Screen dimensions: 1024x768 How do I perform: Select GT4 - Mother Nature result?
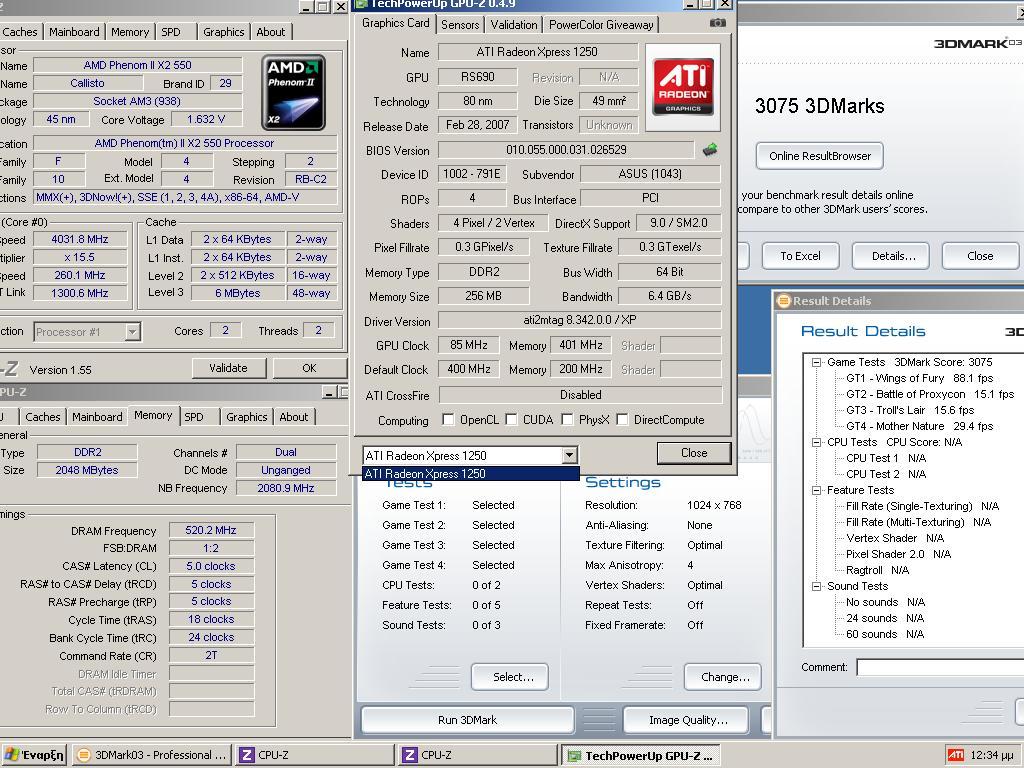pyautogui.click(x=920, y=426)
